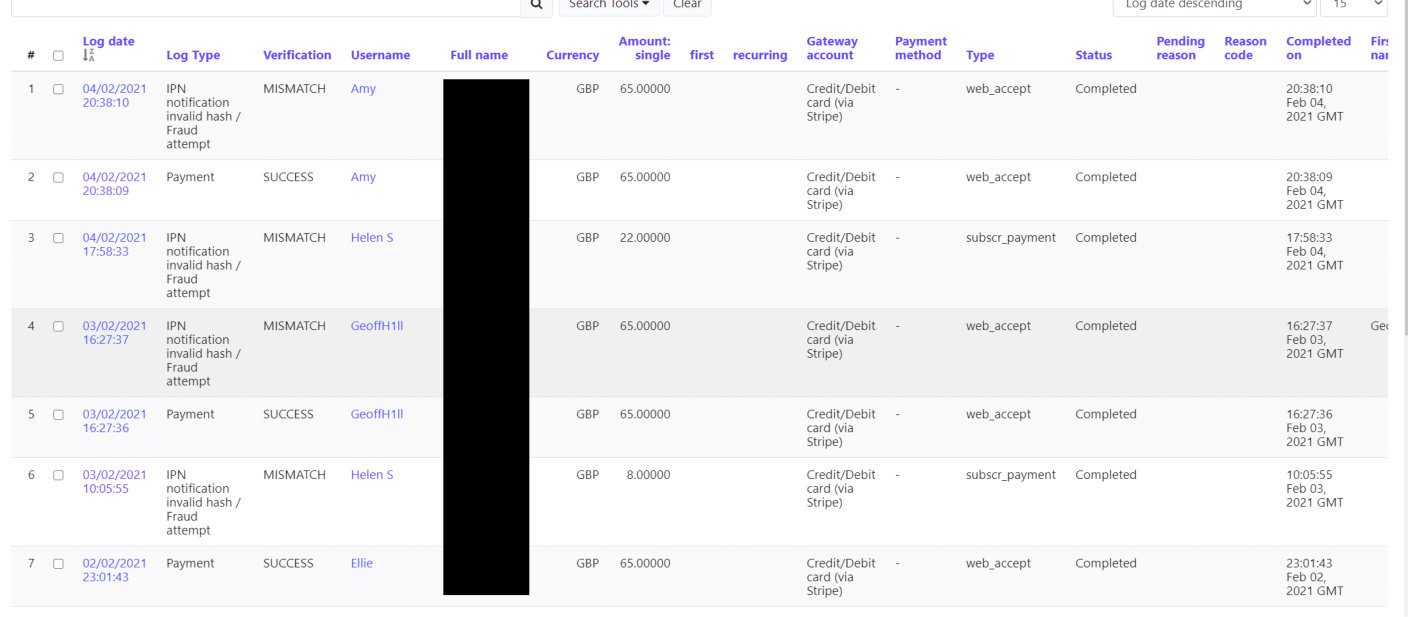
Task: Sort by the Reason code column header
Action: 1245,48
